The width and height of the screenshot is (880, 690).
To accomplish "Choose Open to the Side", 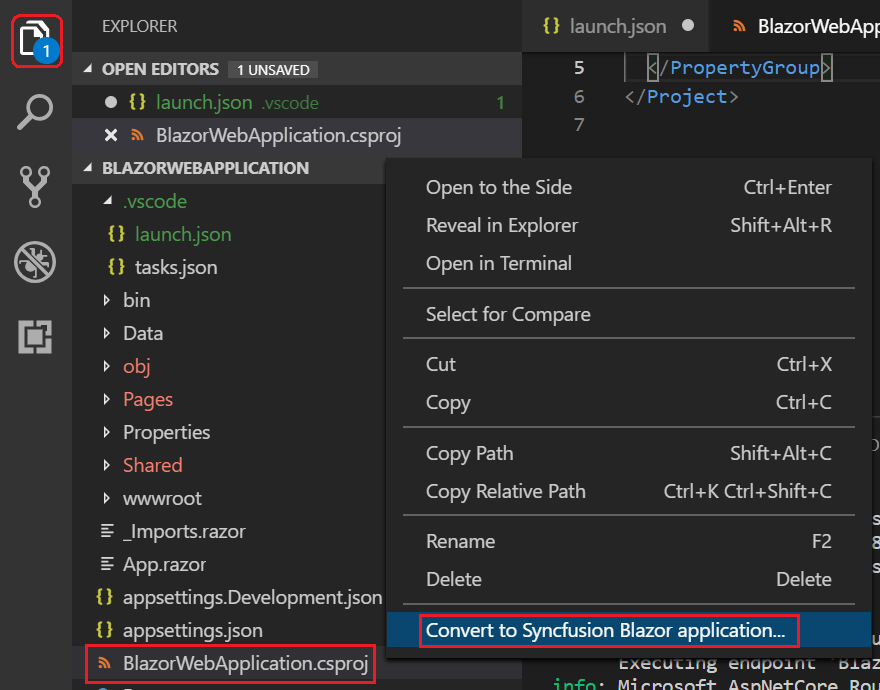I will pos(499,187).
